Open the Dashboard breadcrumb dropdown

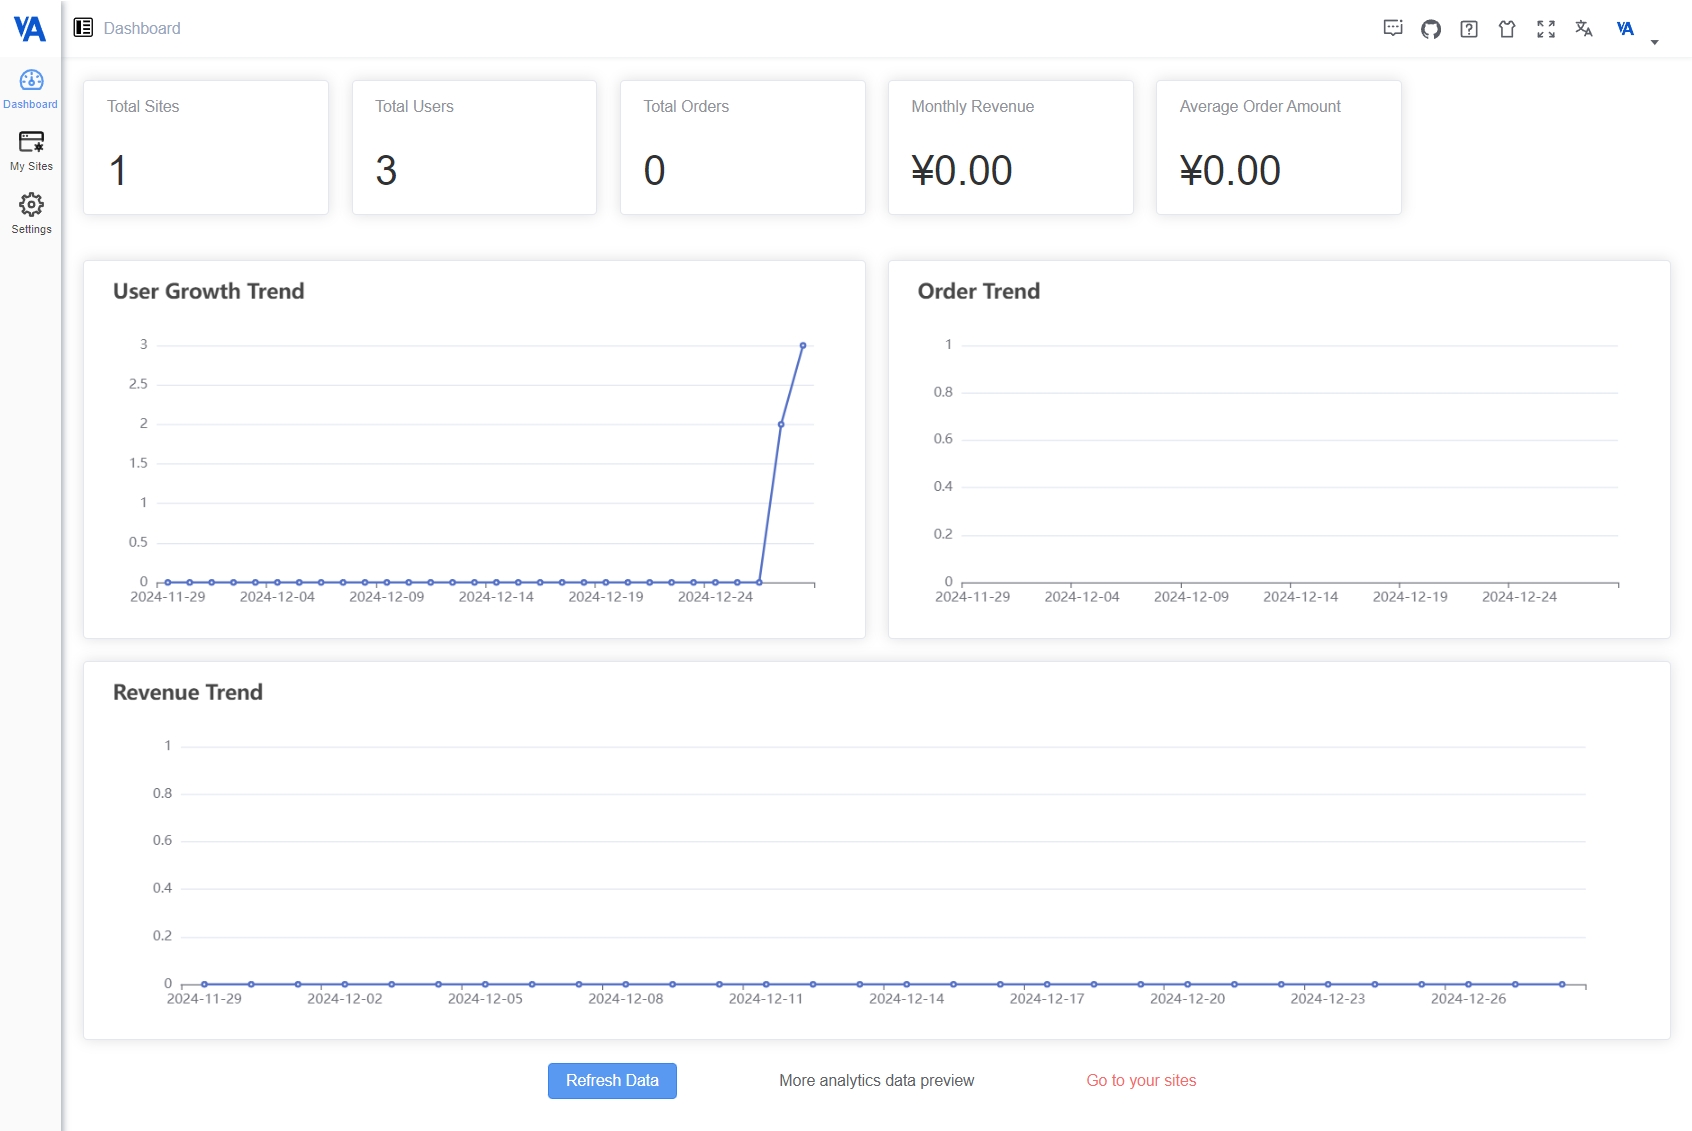click(x=140, y=28)
